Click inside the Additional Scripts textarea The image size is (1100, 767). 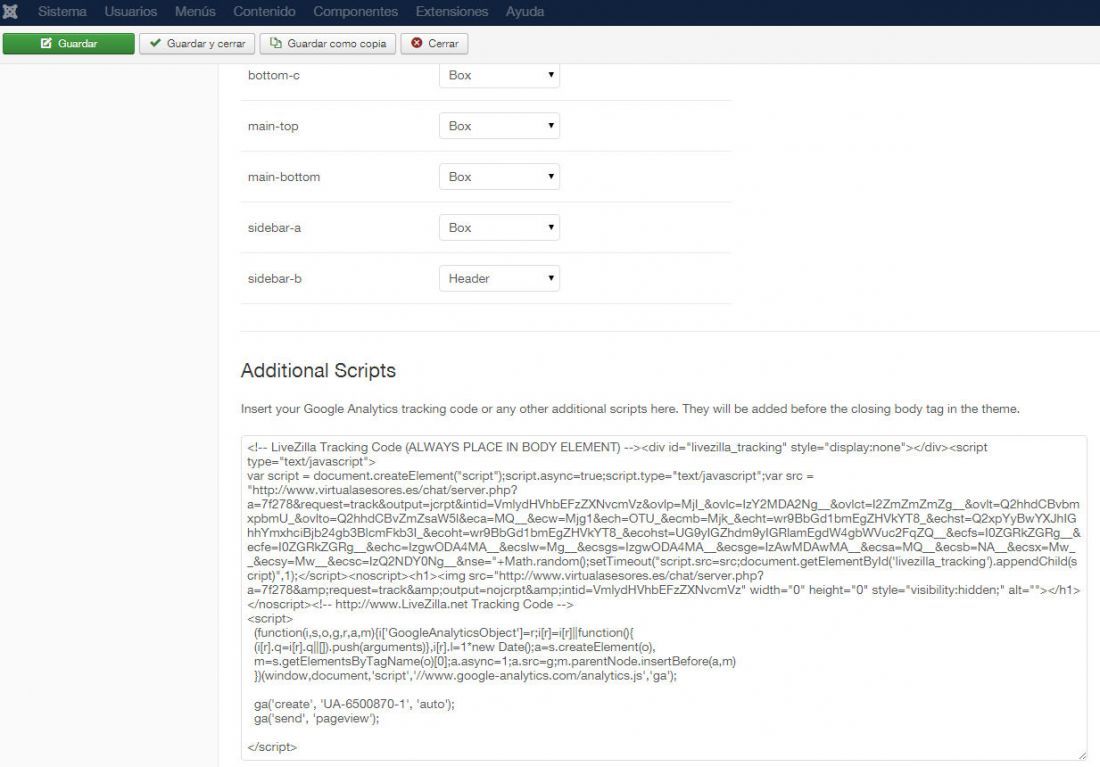point(664,597)
